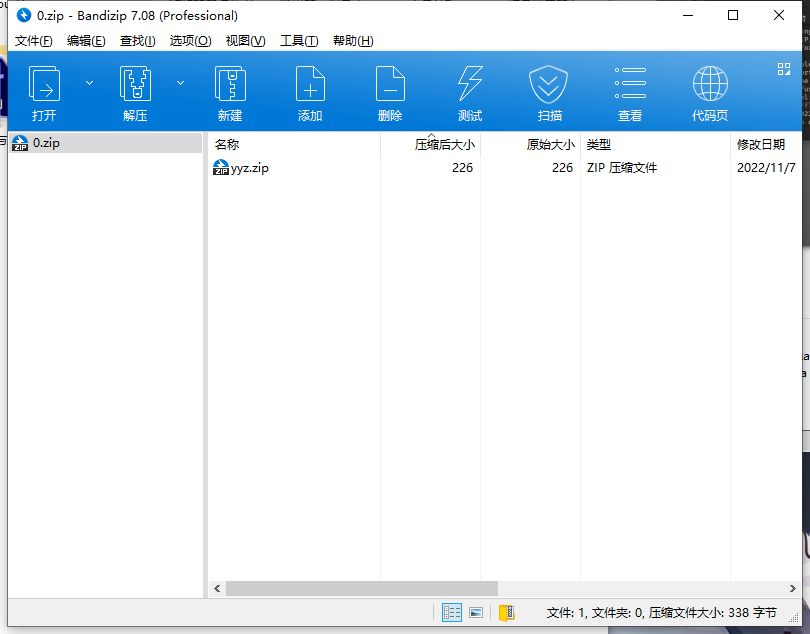Open the 选项(O) menu
This screenshot has width=810, height=634.
tap(191, 41)
